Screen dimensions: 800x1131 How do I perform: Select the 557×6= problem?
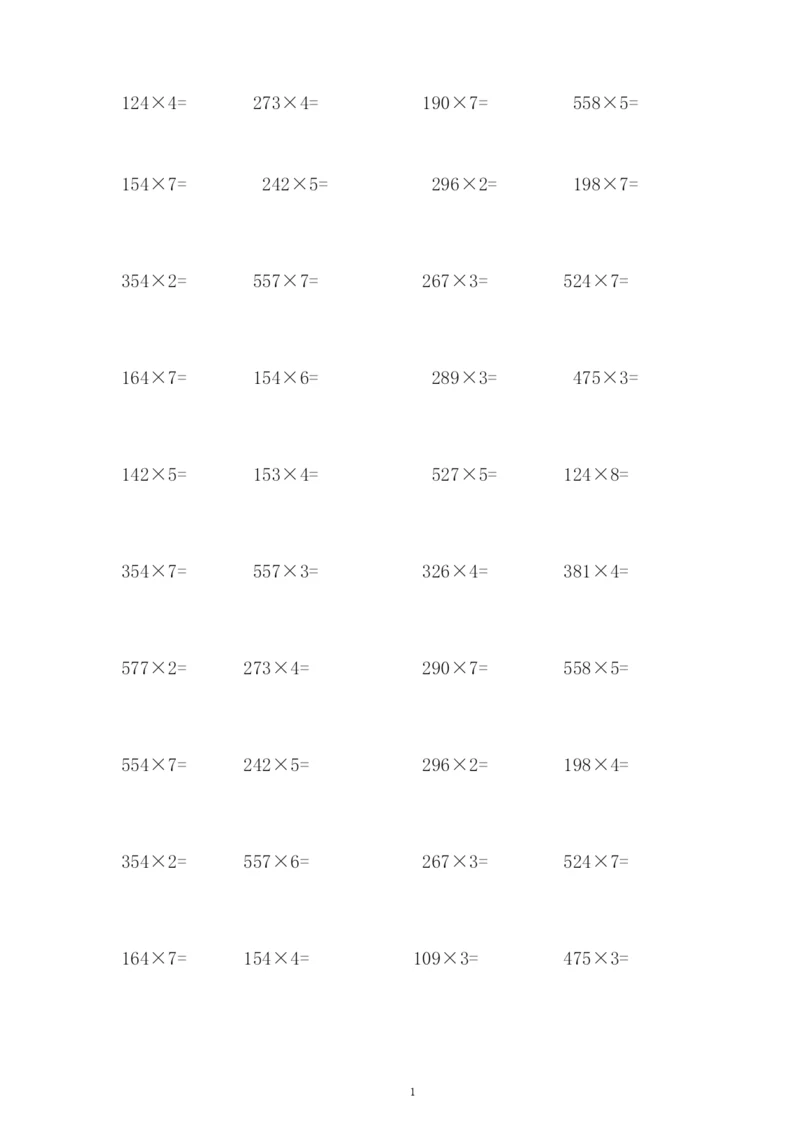(276, 862)
